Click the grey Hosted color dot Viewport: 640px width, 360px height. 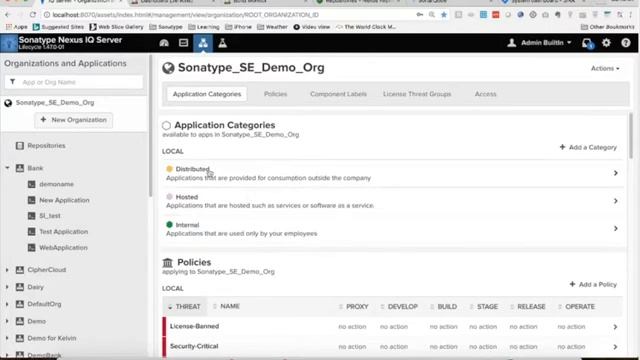pos(169,197)
